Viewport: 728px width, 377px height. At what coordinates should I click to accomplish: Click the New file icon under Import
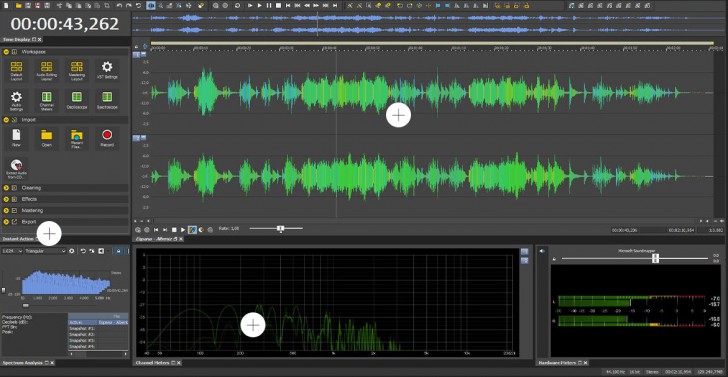point(16,138)
